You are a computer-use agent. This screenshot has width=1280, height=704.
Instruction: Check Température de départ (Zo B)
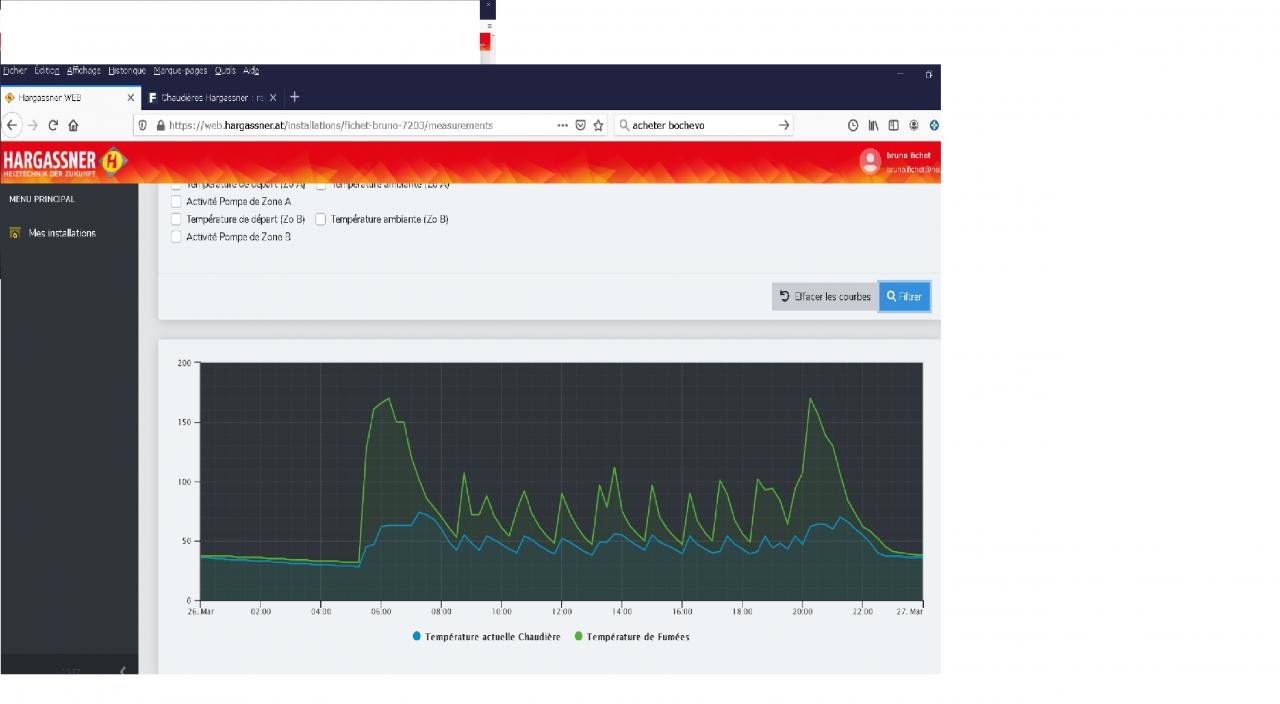176,219
